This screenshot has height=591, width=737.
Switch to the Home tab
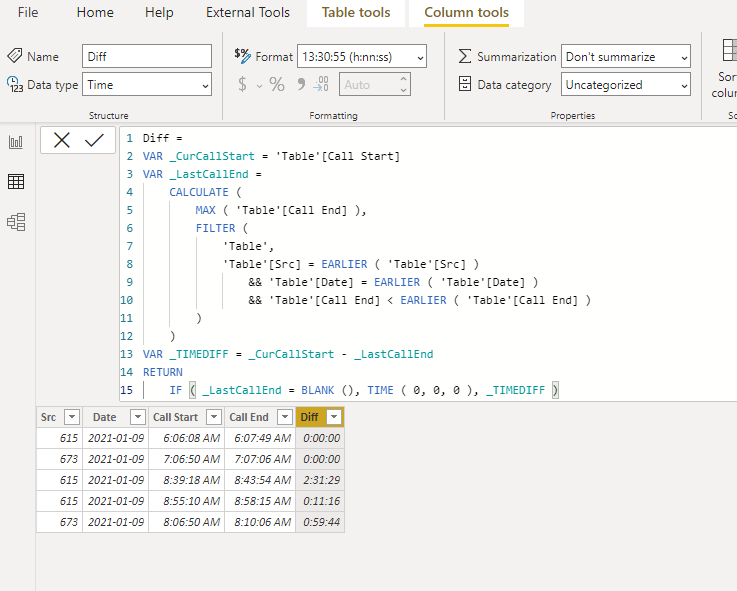click(95, 12)
